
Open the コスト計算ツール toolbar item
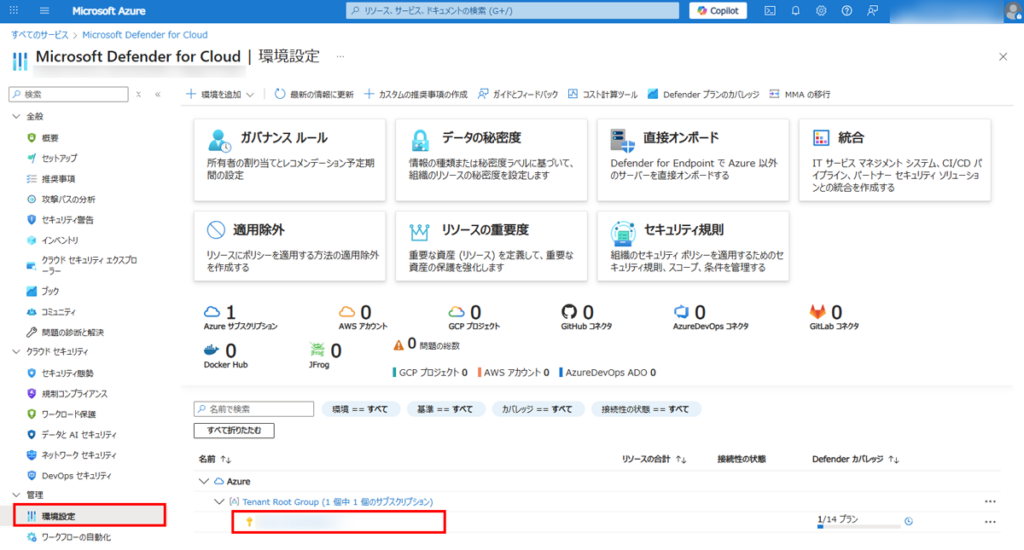[602, 94]
